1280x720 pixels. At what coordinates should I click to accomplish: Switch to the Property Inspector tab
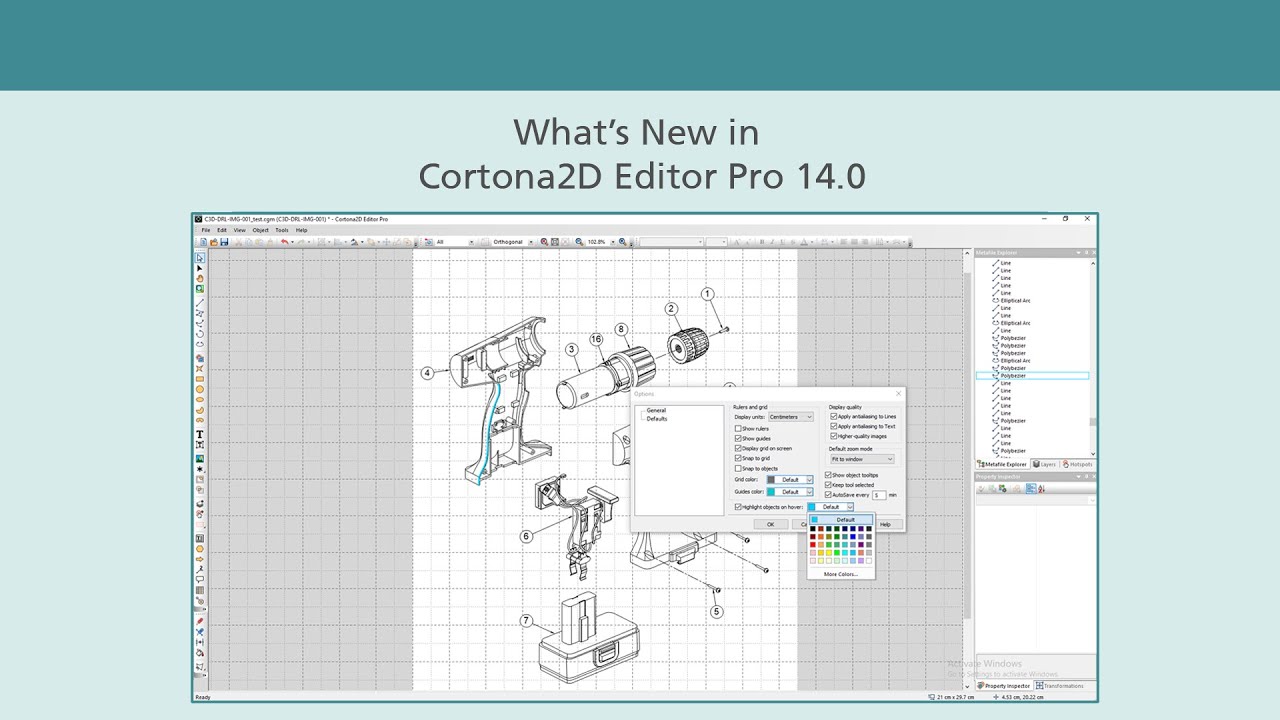pyautogui.click(x=1005, y=686)
